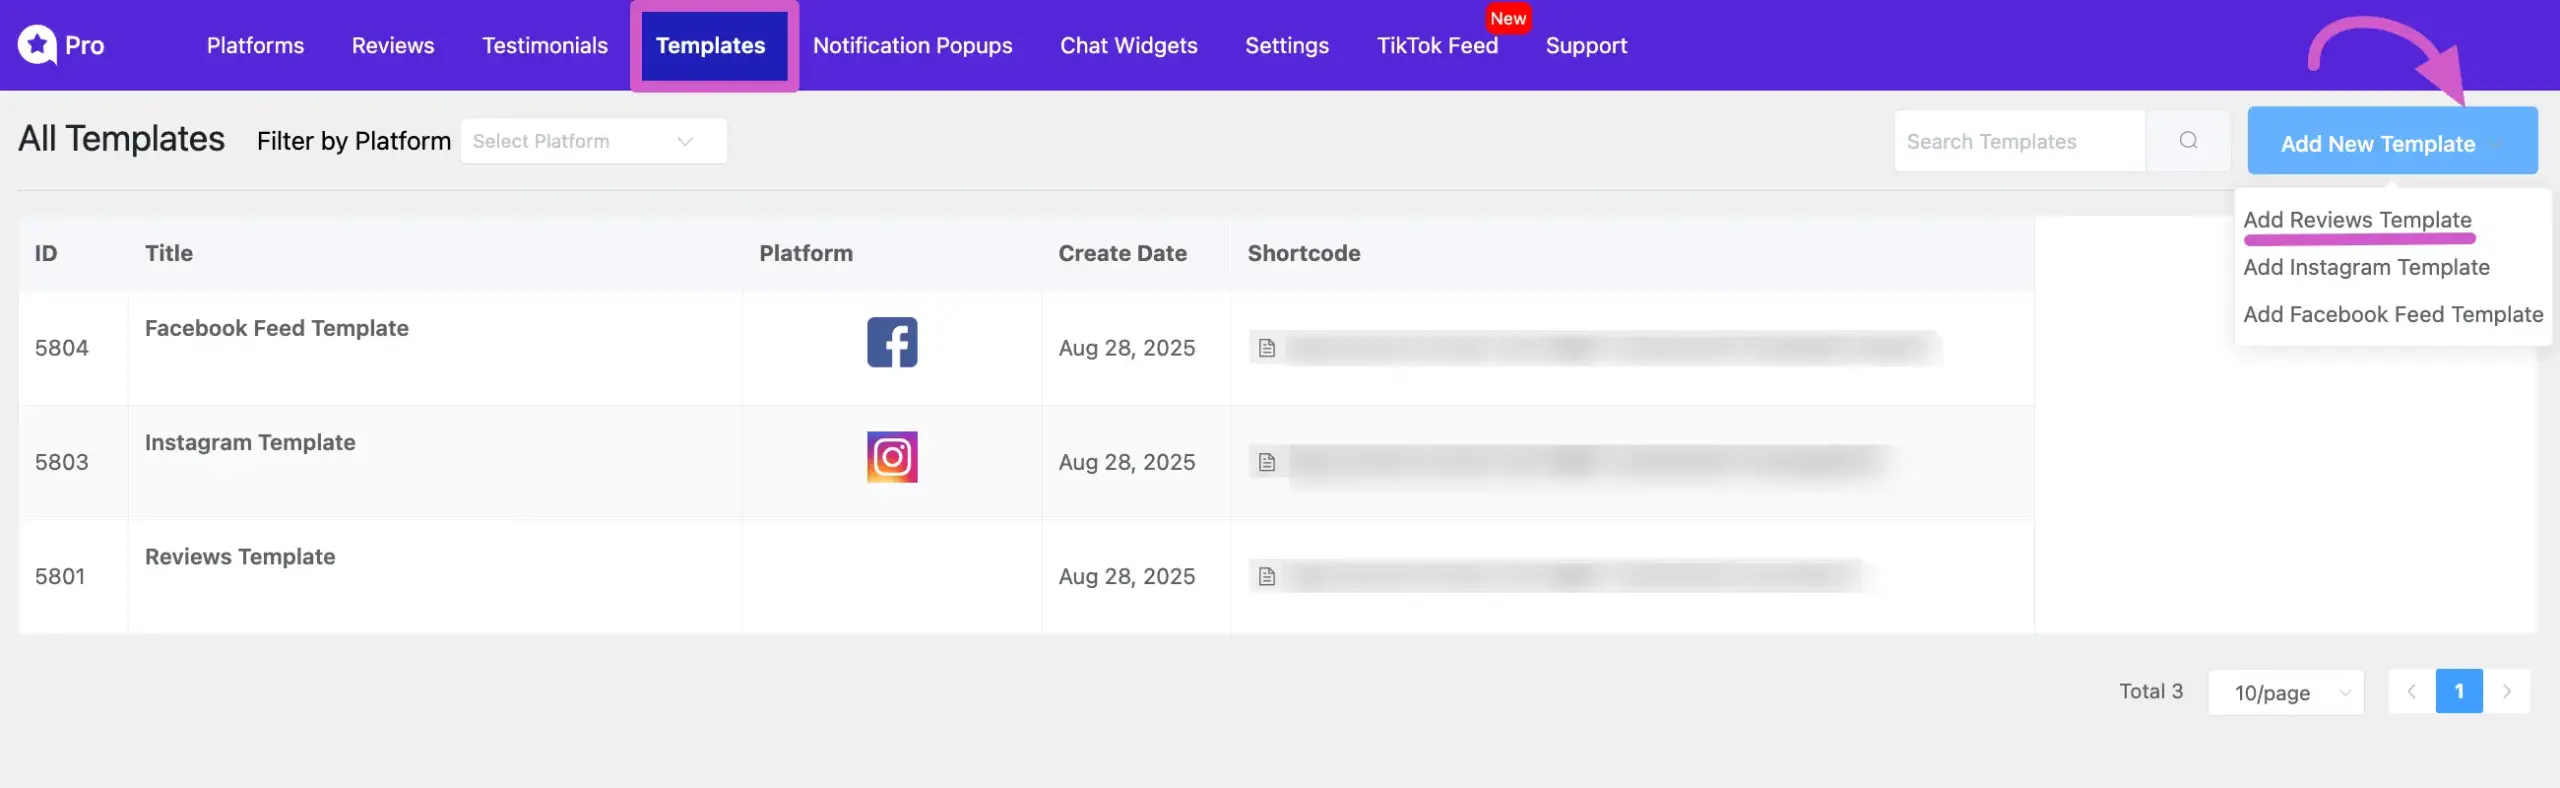Go to next page arrow
This screenshot has width=2560, height=788.
coord(2506,691)
